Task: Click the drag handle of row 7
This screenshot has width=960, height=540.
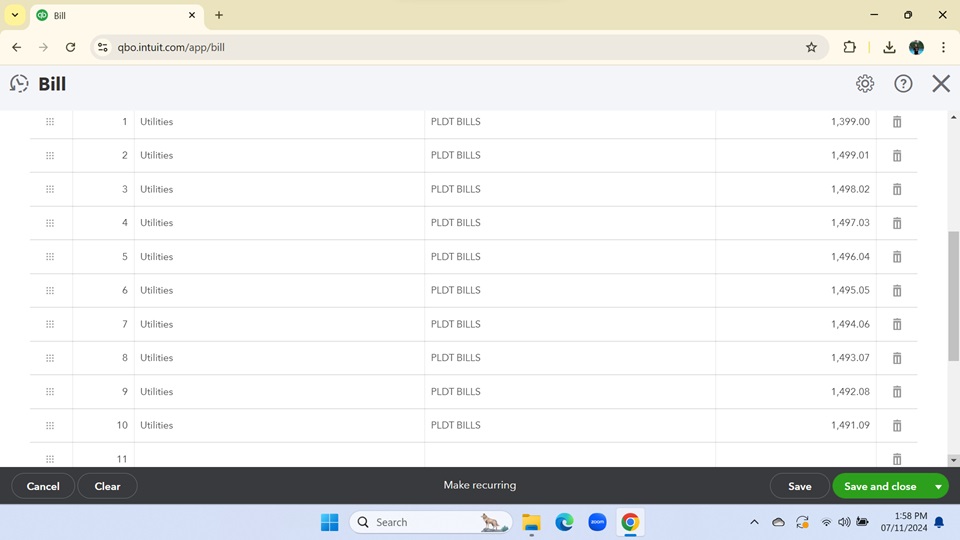Action: 50,324
